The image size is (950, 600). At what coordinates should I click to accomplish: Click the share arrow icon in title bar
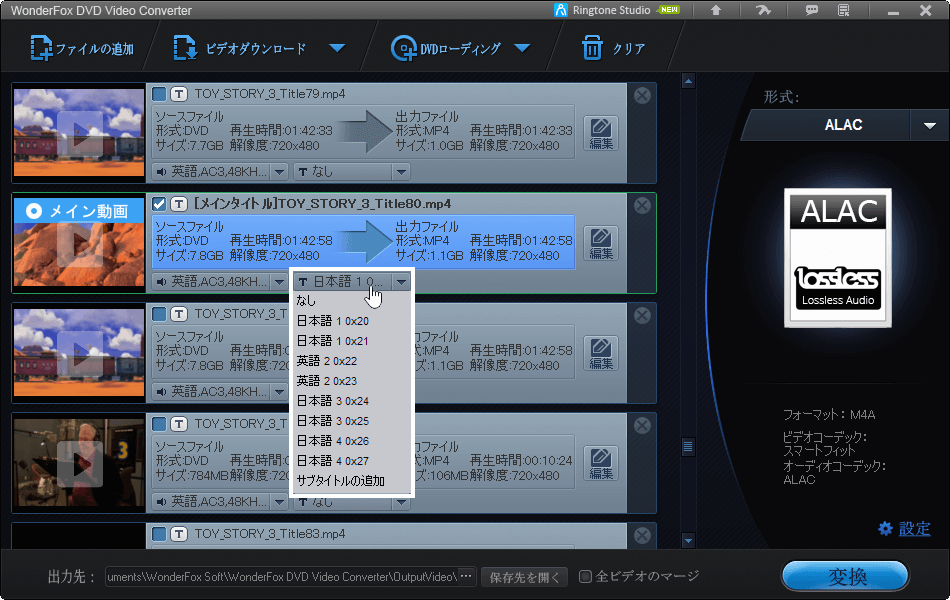(763, 10)
